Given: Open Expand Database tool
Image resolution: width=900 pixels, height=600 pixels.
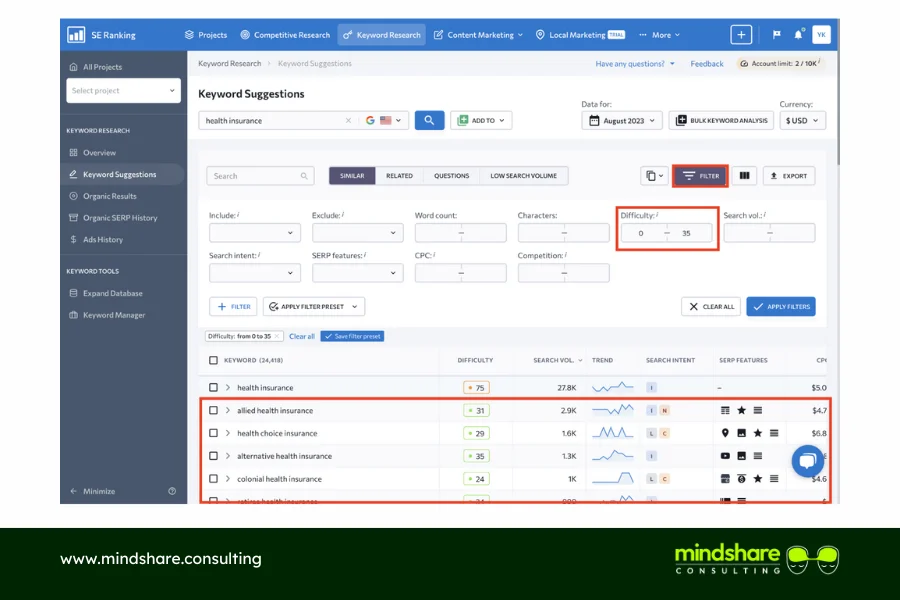Looking at the screenshot, I should [x=112, y=293].
